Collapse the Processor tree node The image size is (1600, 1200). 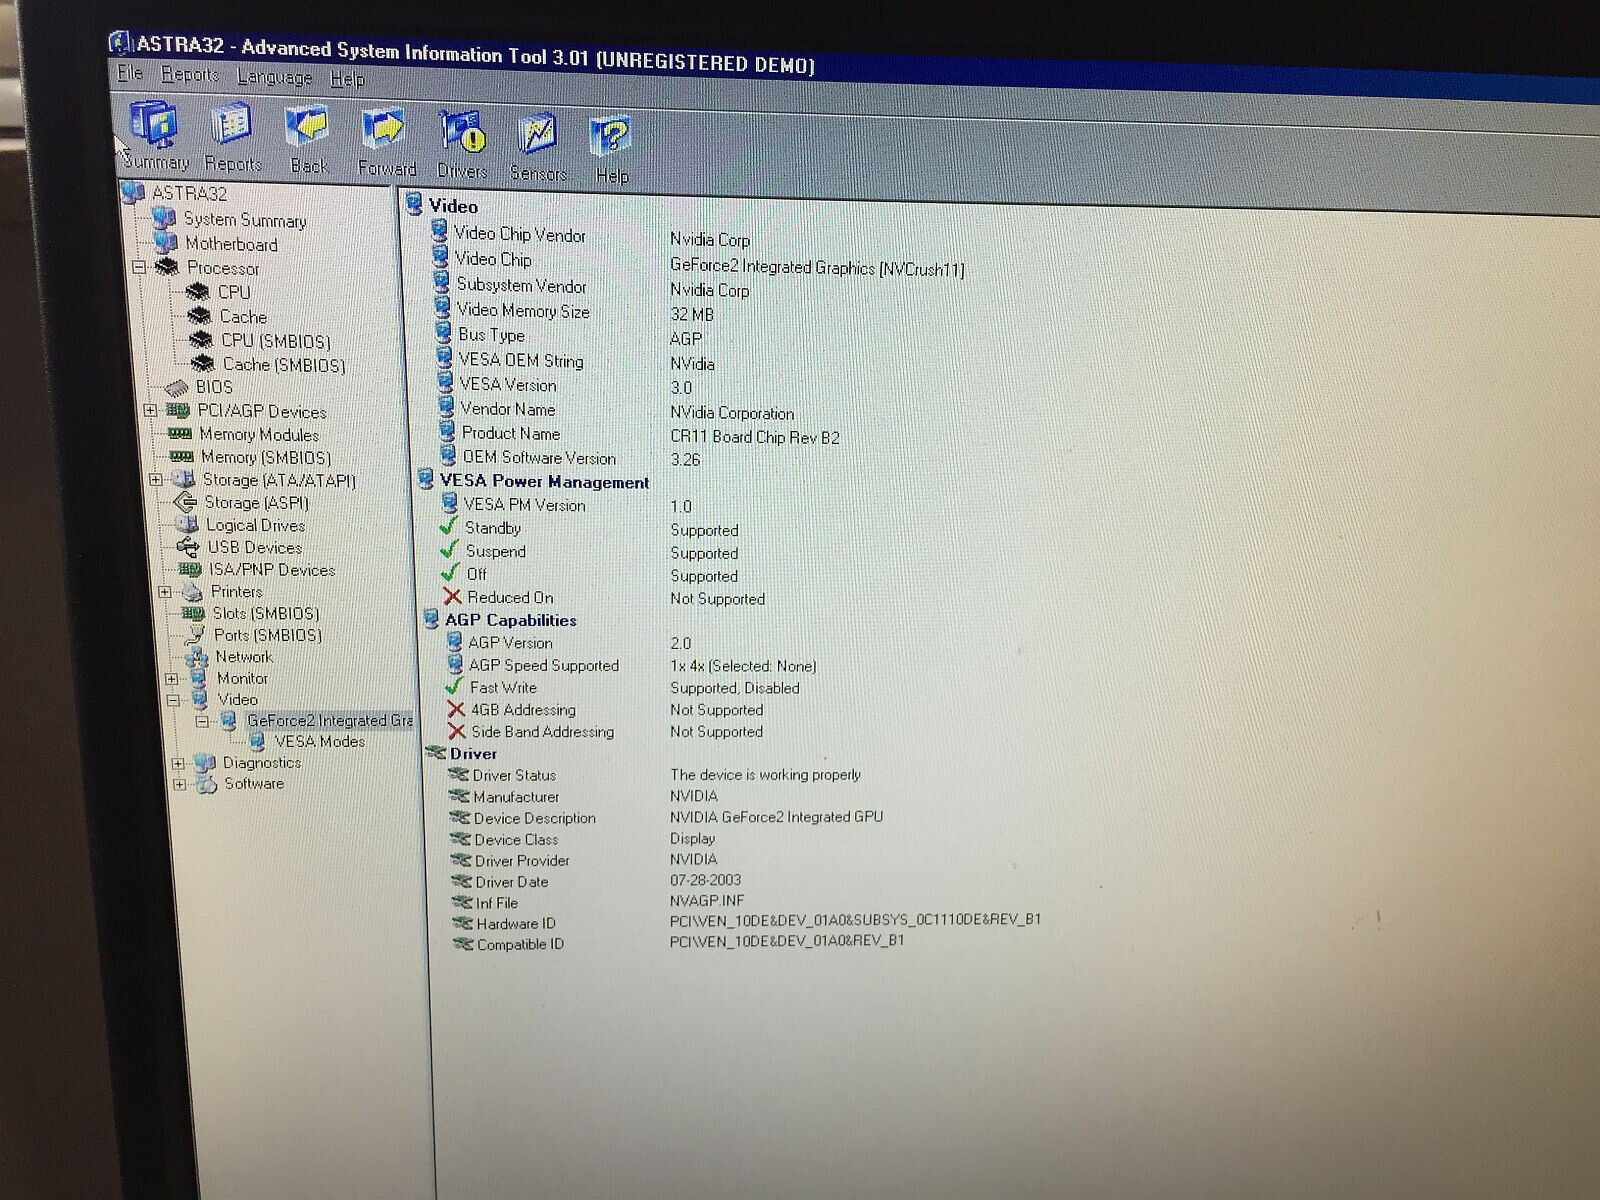(x=140, y=267)
